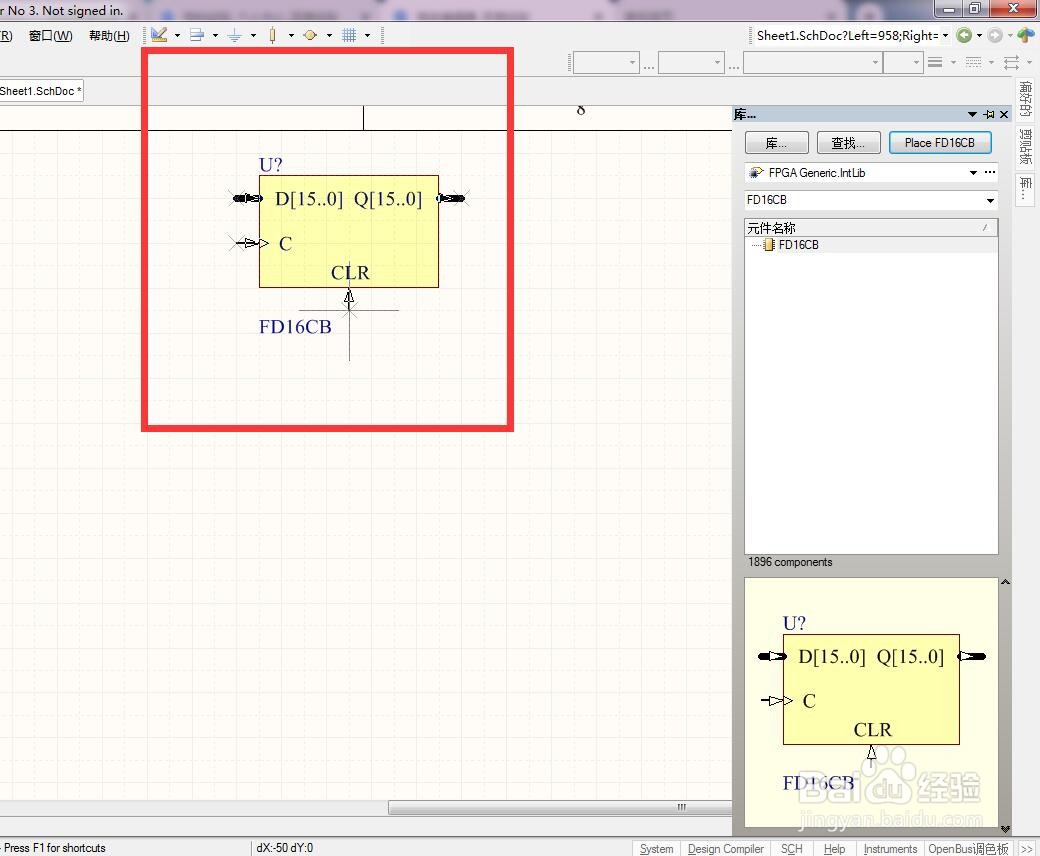1040x856 pixels.
Task: Pin the Libraries panel
Action: coord(989,115)
